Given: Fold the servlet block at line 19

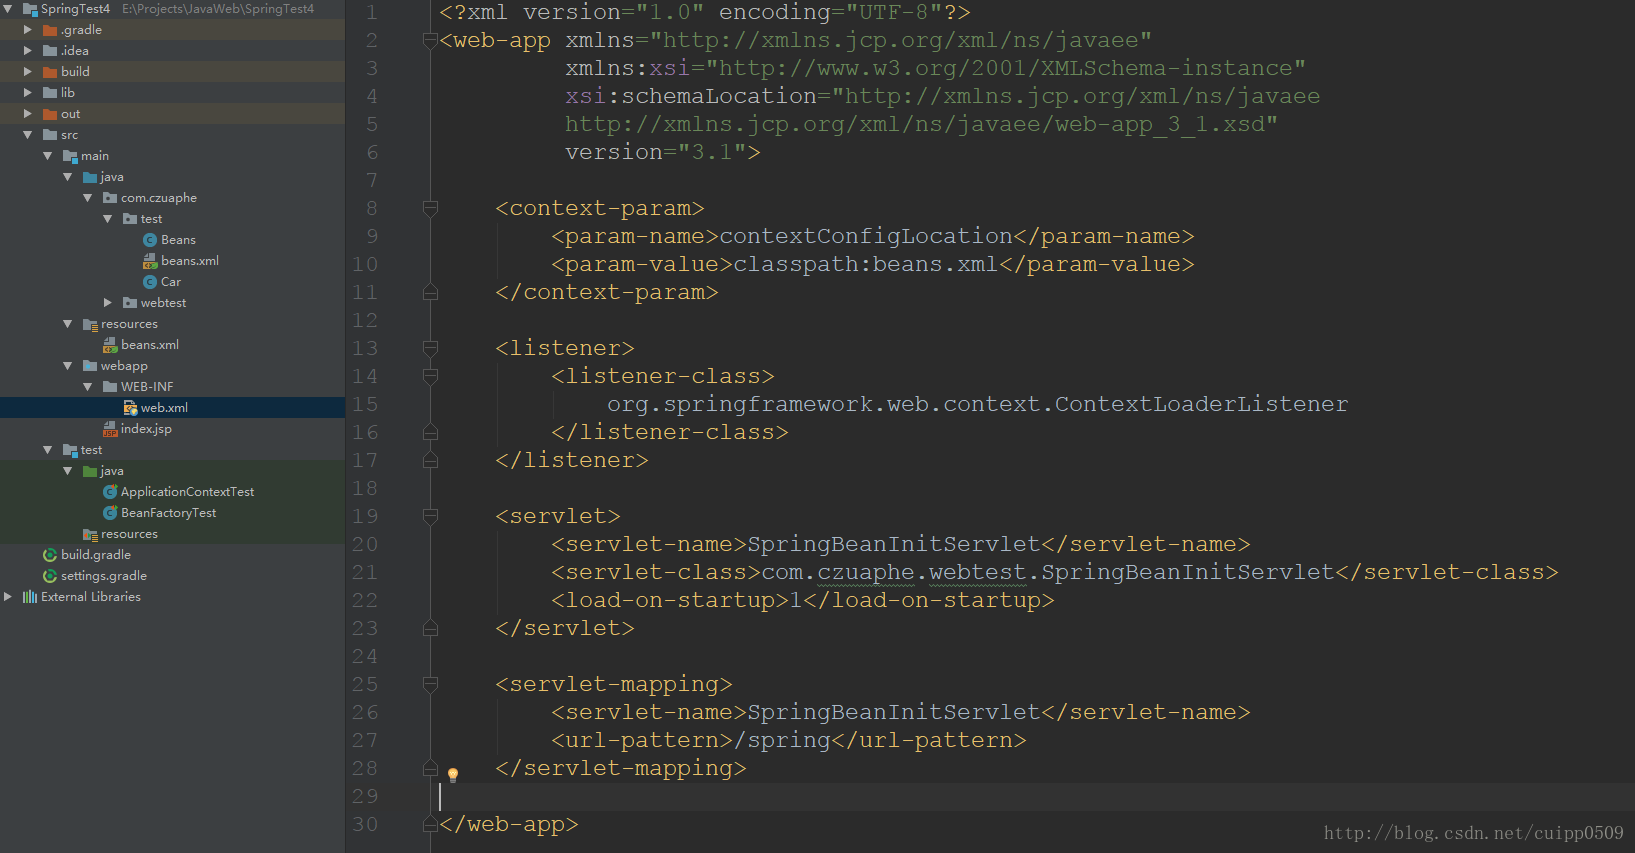Looking at the screenshot, I should (x=430, y=517).
